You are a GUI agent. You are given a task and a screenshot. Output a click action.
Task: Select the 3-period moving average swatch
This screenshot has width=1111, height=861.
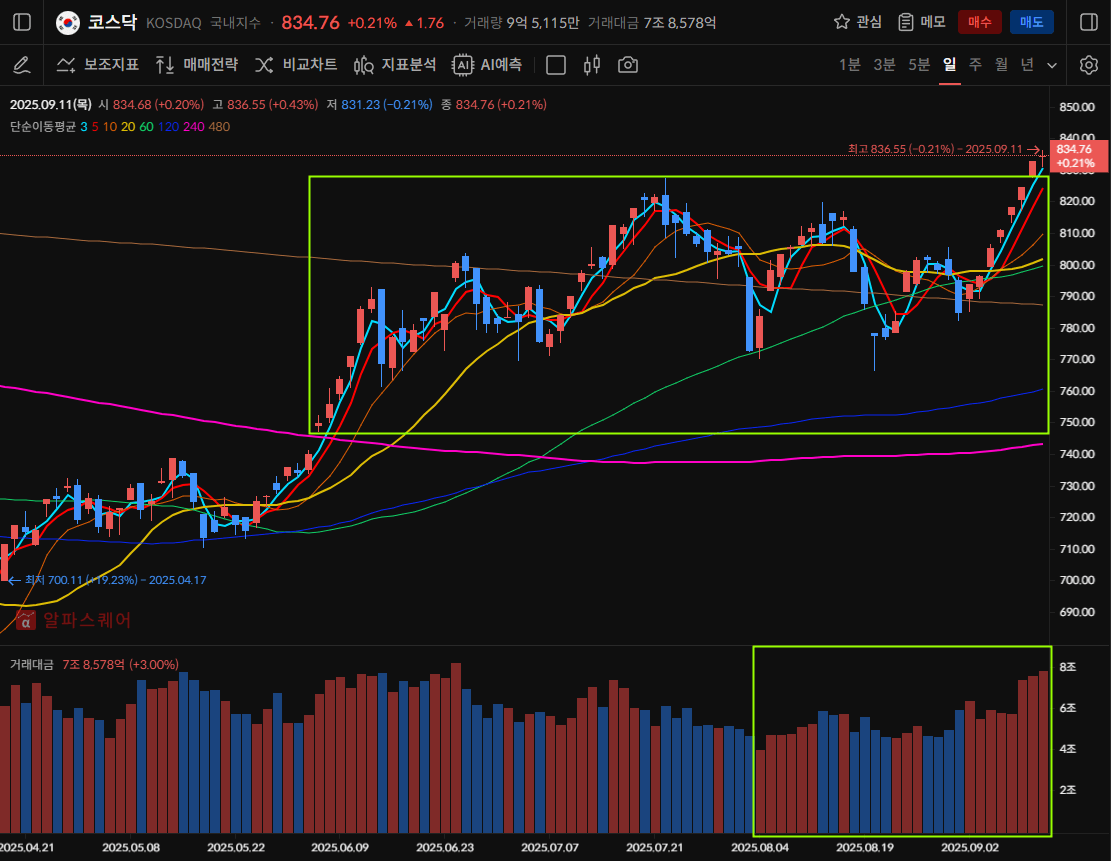pyautogui.click(x=84, y=127)
